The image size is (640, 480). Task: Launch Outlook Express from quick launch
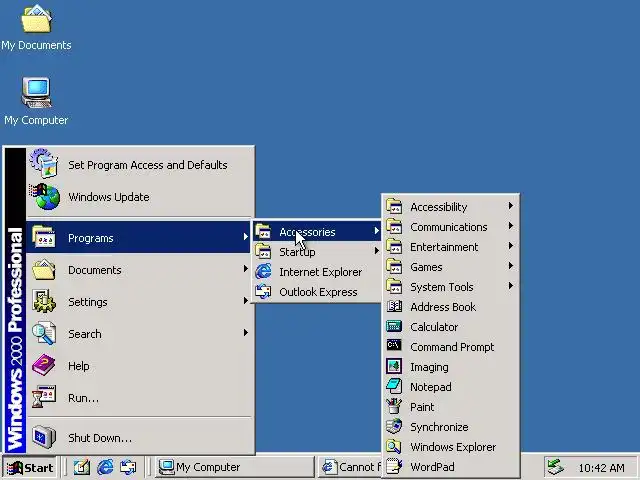click(x=128, y=467)
